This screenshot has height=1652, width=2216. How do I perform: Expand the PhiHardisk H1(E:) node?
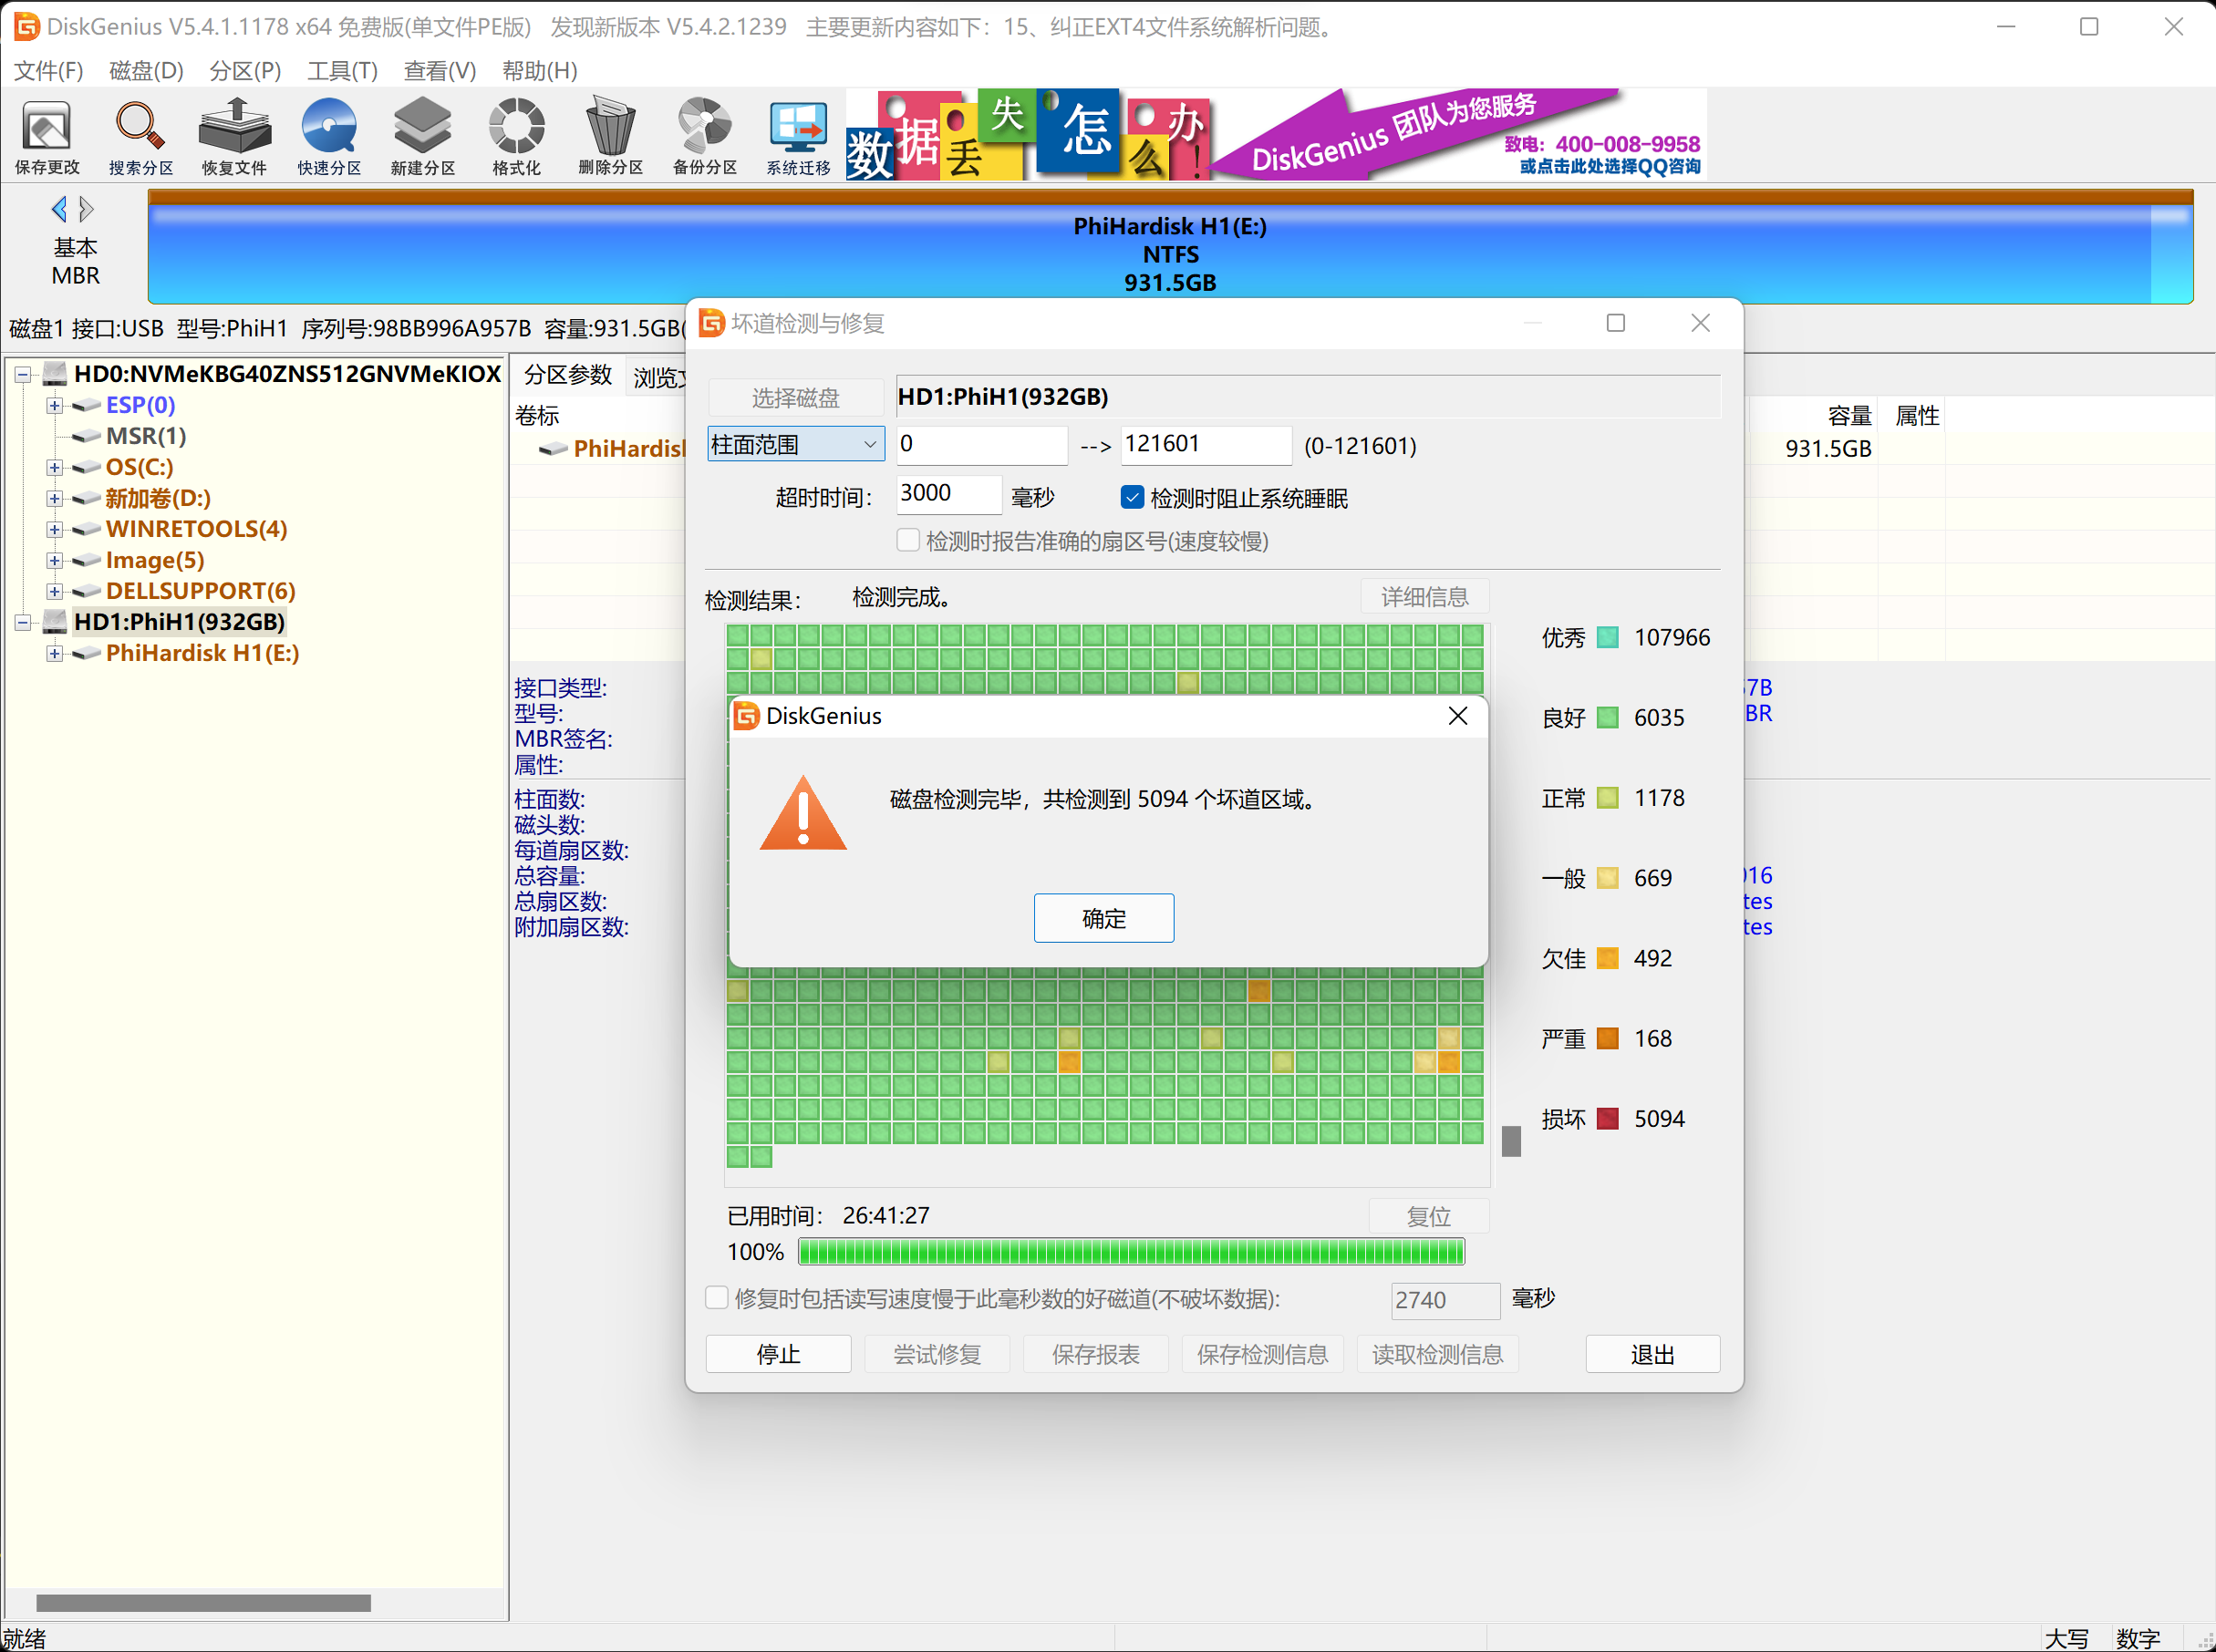(55, 654)
